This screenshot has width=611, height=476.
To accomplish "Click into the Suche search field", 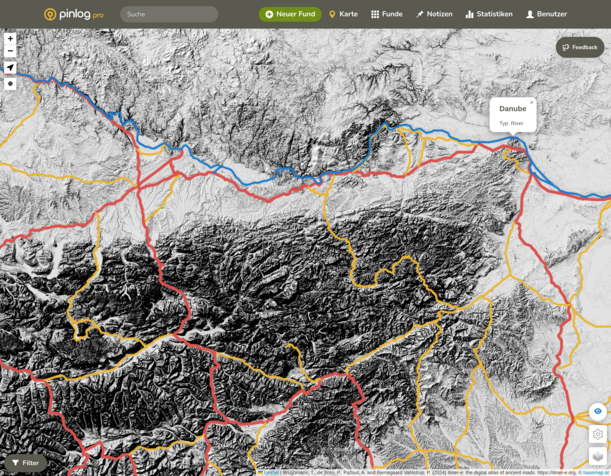I will 169,14.
